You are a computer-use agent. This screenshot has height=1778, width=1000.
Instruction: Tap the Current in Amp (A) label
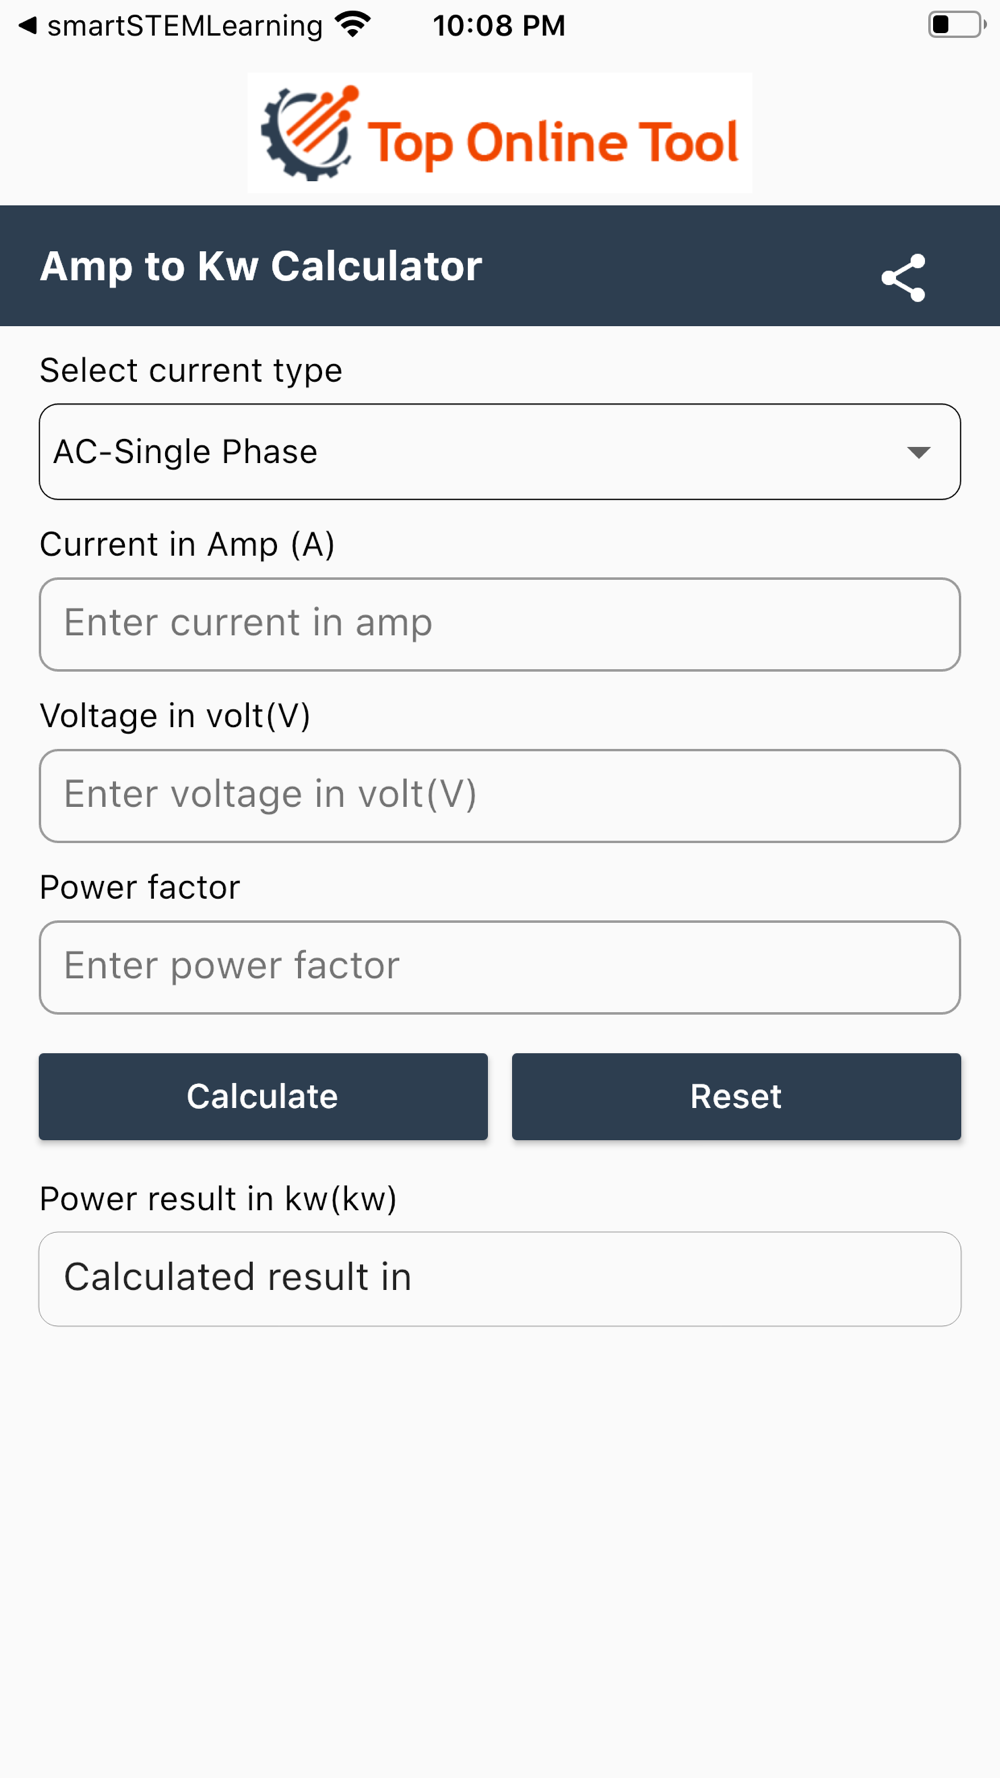(x=187, y=544)
